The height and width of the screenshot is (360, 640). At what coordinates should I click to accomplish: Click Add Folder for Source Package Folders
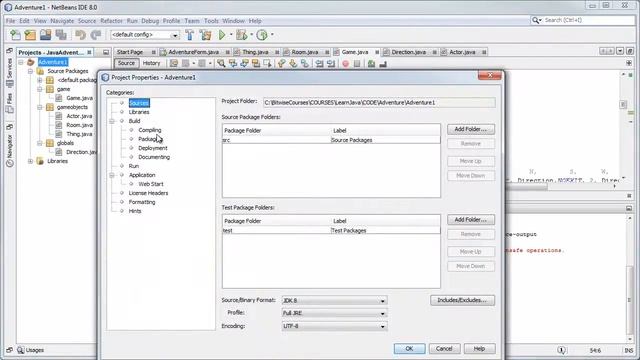tap(471, 129)
